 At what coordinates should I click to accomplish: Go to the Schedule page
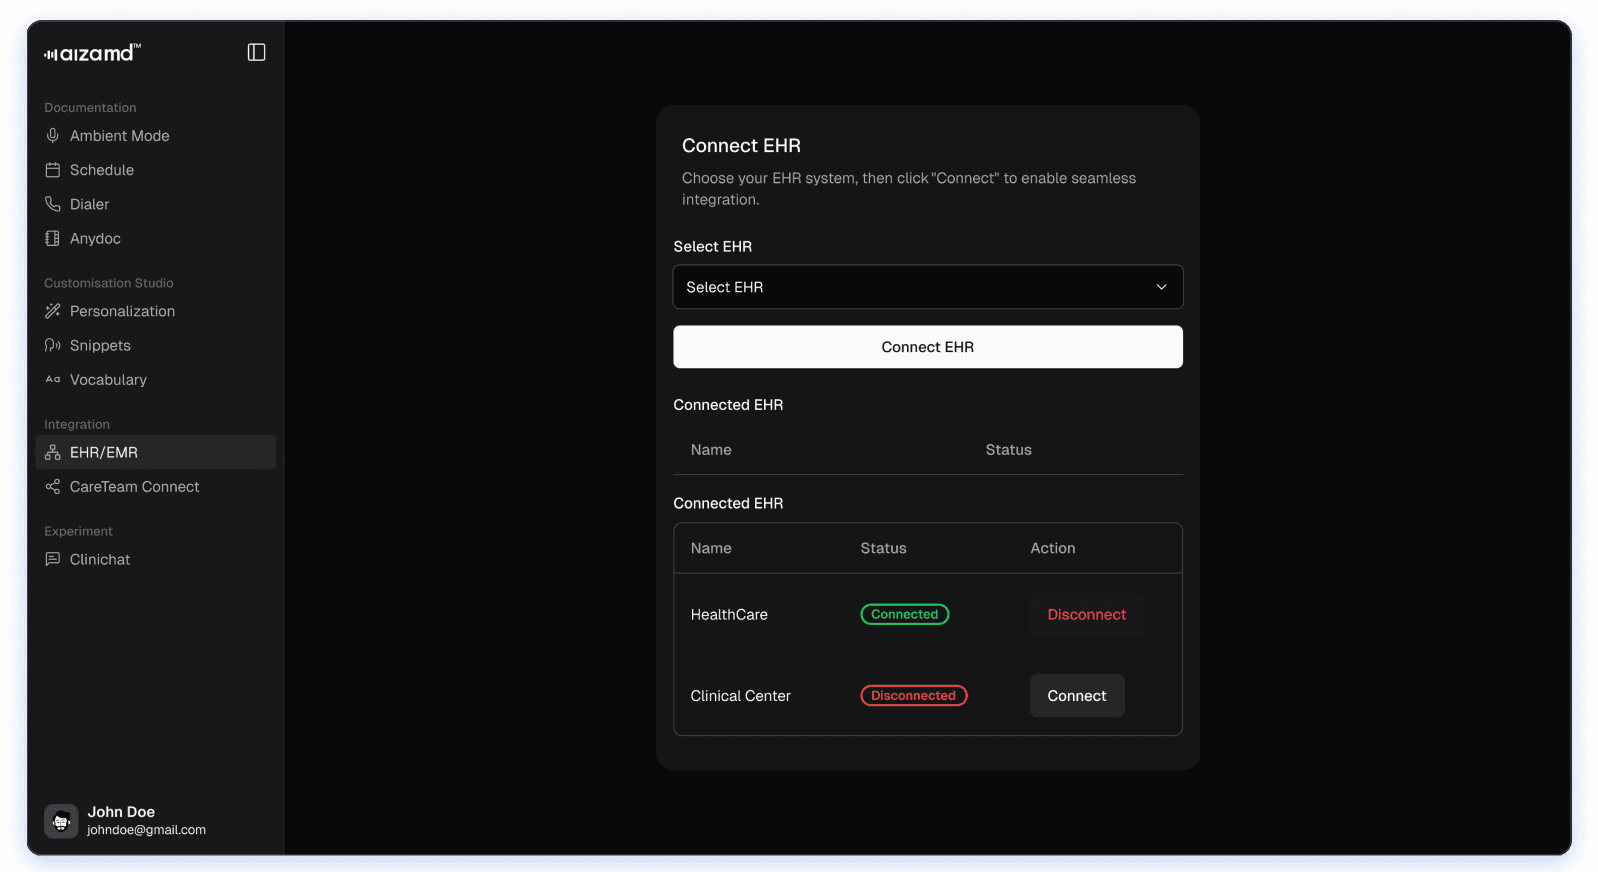(102, 170)
